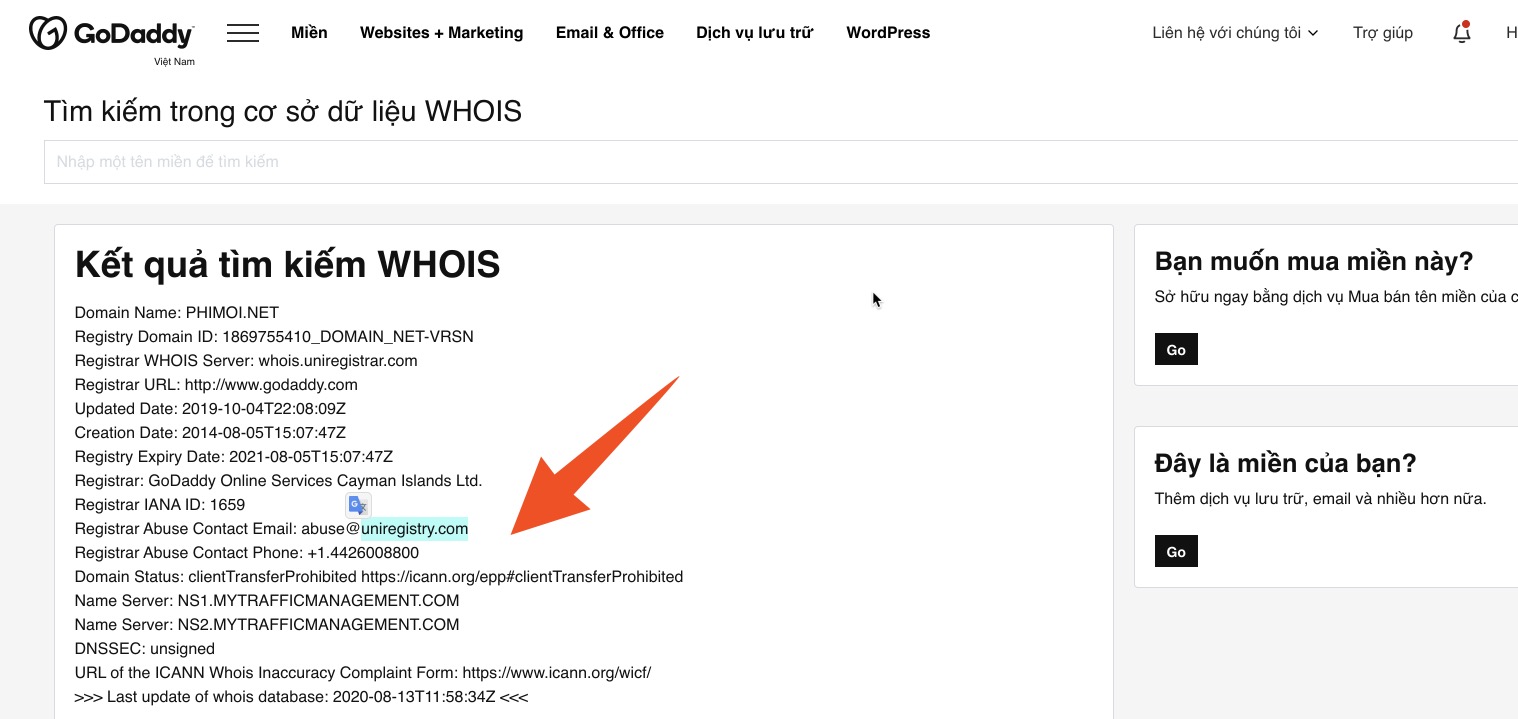The height and width of the screenshot is (719, 1518).
Task: Click the GoDaddy logo
Action: 111,34
